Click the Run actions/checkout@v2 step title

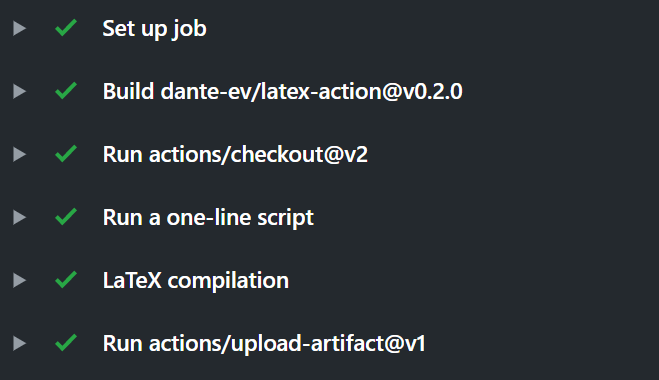[235, 155]
